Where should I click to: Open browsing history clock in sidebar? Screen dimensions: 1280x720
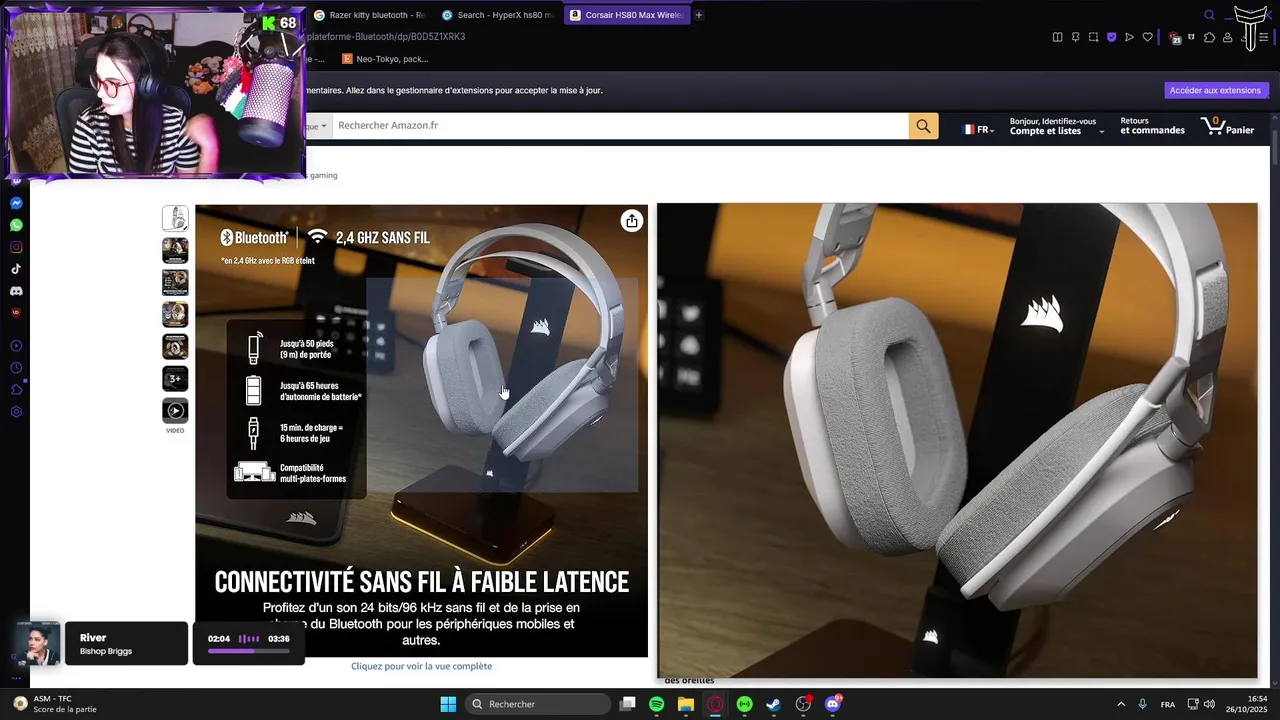tap(16, 368)
